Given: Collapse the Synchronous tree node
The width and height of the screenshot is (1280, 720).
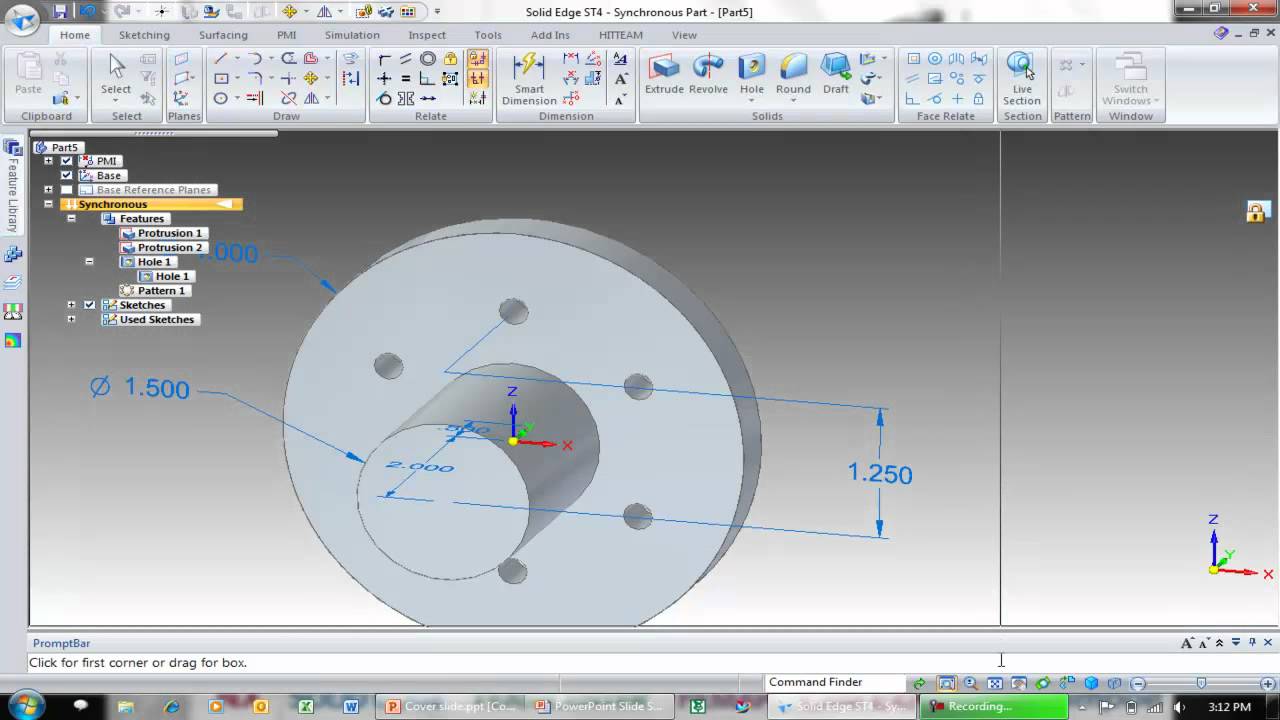Looking at the screenshot, I should tap(48, 204).
